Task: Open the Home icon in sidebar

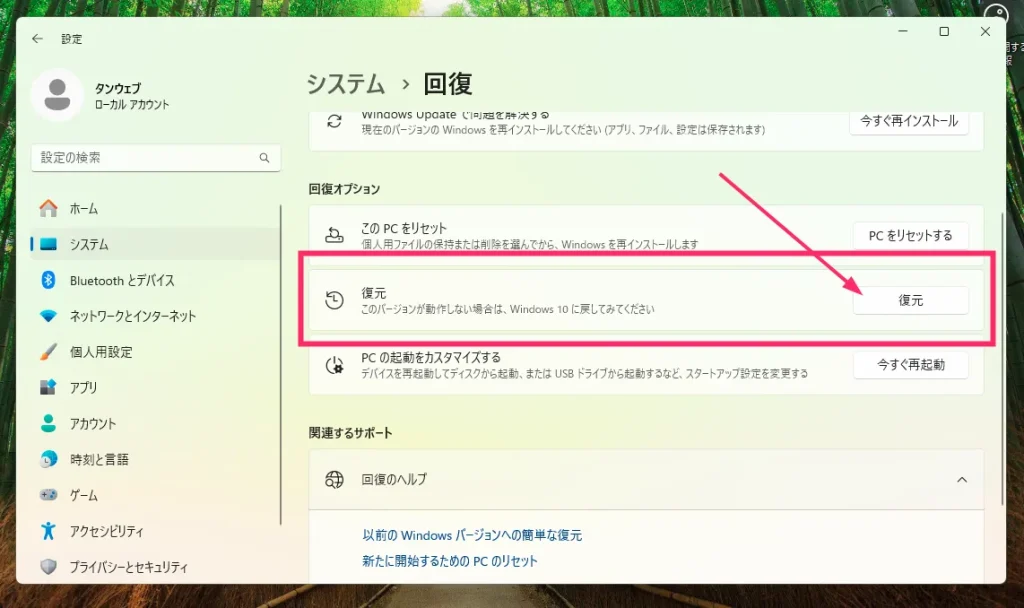Action: (48, 208)
